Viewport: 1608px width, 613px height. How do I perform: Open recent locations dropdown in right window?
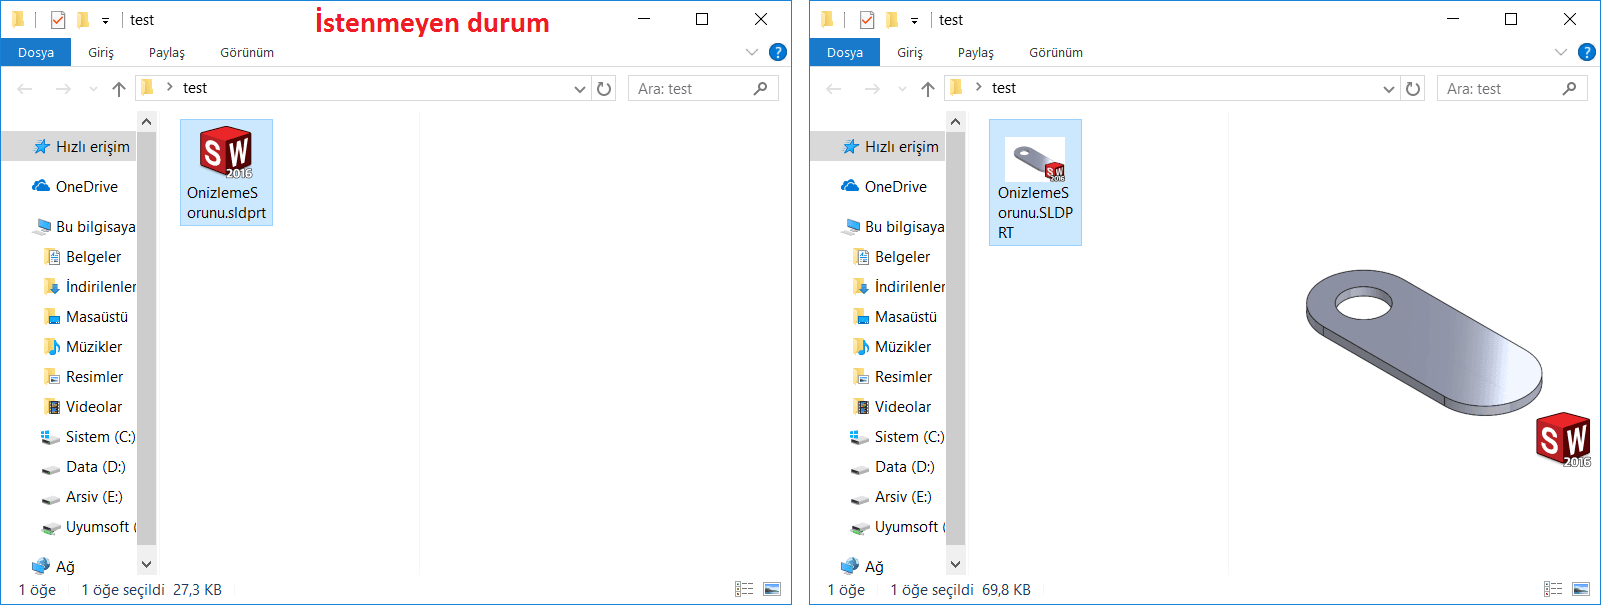902,89
